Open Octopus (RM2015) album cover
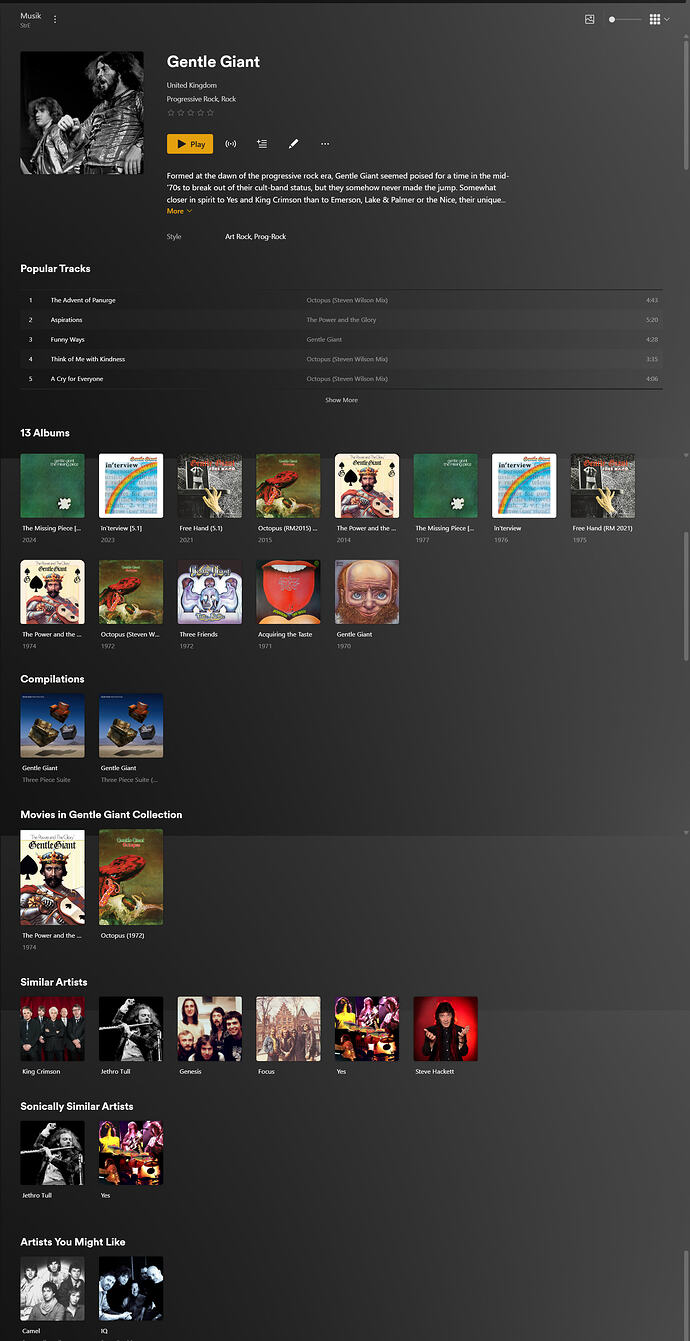Screen dimensions: 690x1341 (288, 486)
